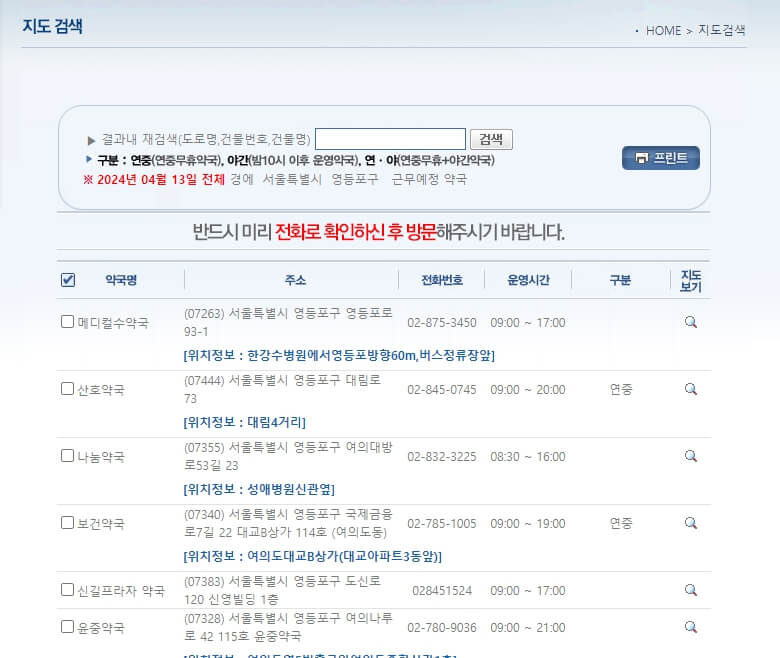The height and width of the screenshot is (658, 780).
Task: Click the 운영시간 column header
Action: (x=528, y=280)
